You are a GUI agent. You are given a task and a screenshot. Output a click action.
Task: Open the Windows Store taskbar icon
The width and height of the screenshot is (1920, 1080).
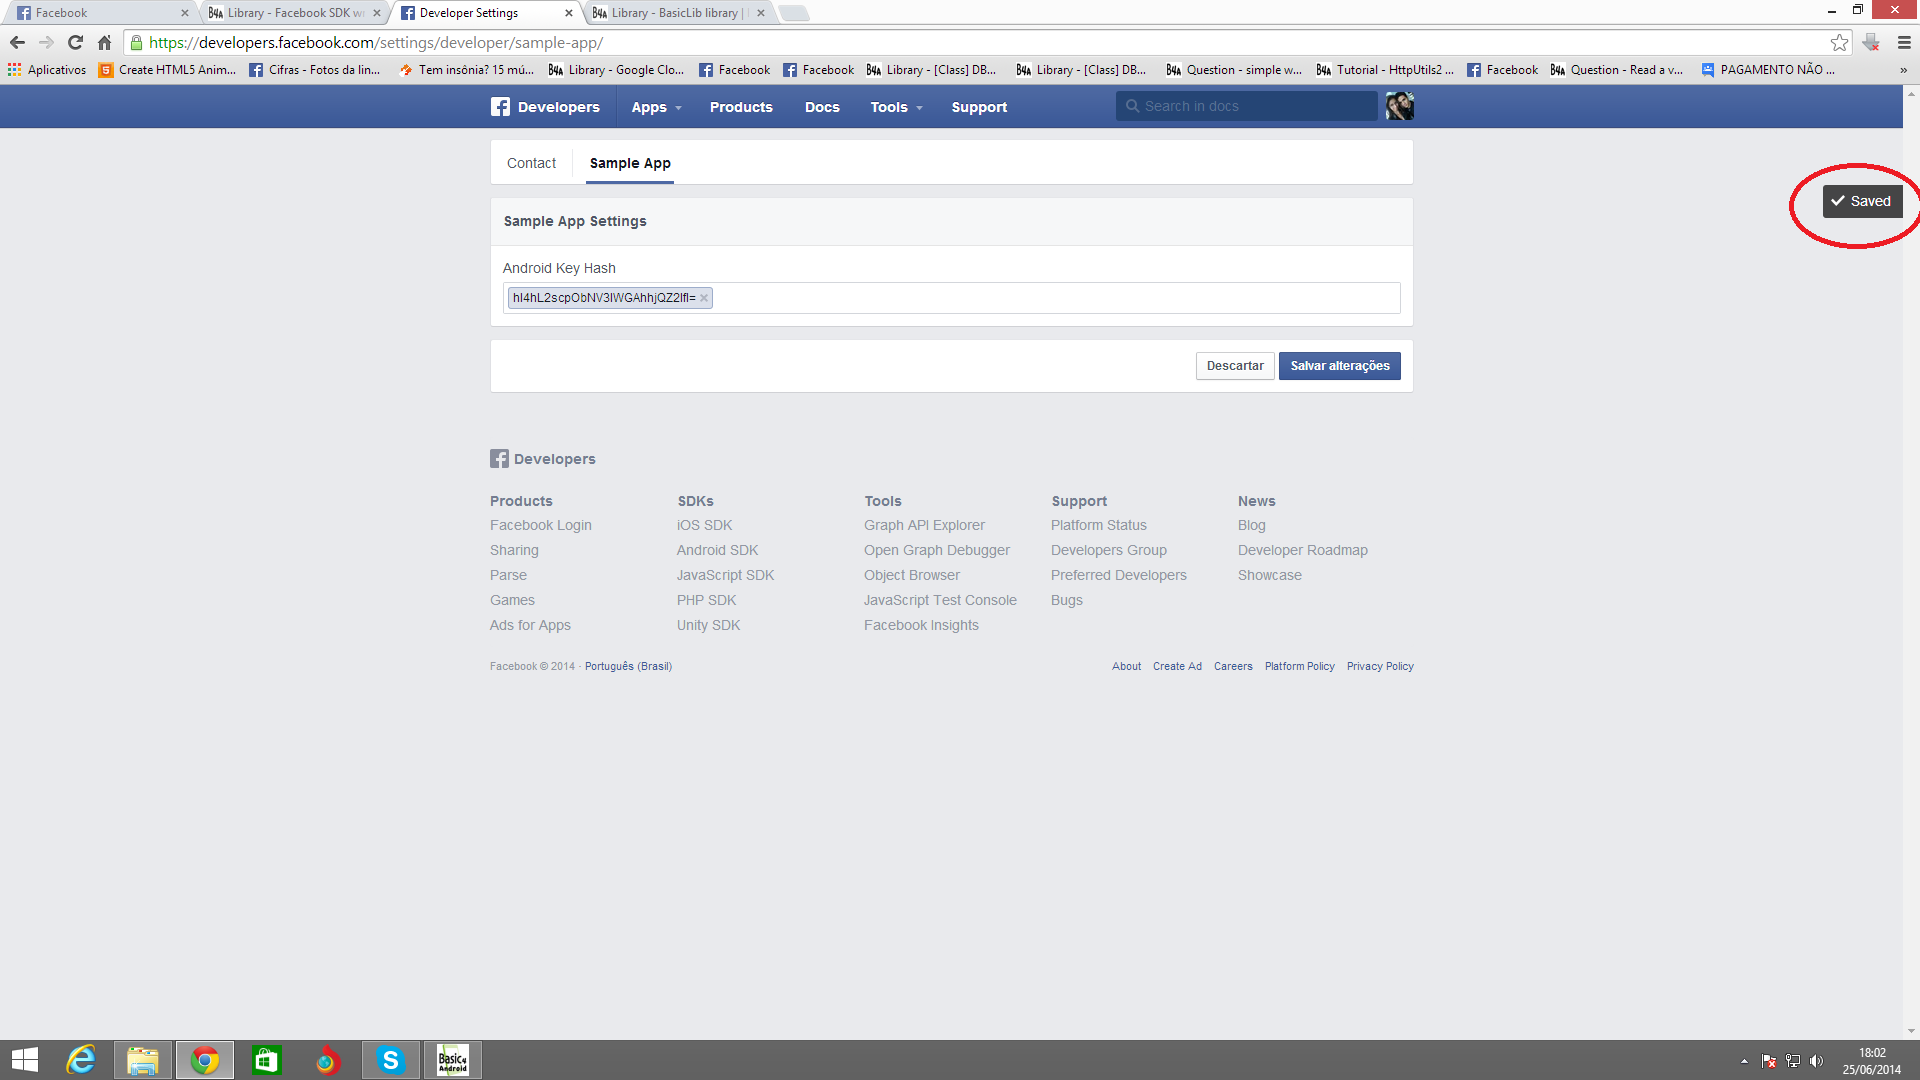pos(266,1060)
